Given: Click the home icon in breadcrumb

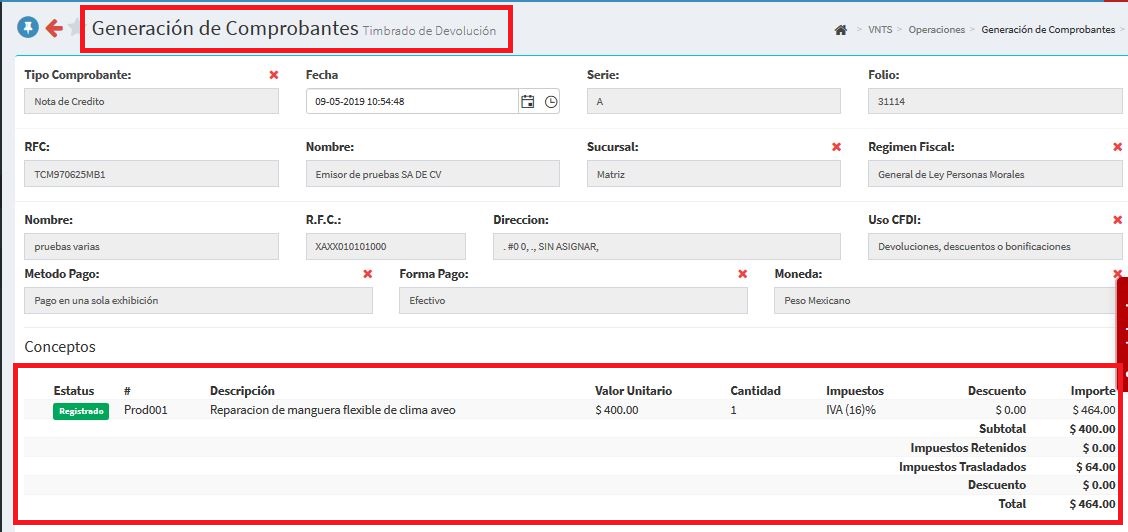Looking at the screenshot, I should click(840, 30).
